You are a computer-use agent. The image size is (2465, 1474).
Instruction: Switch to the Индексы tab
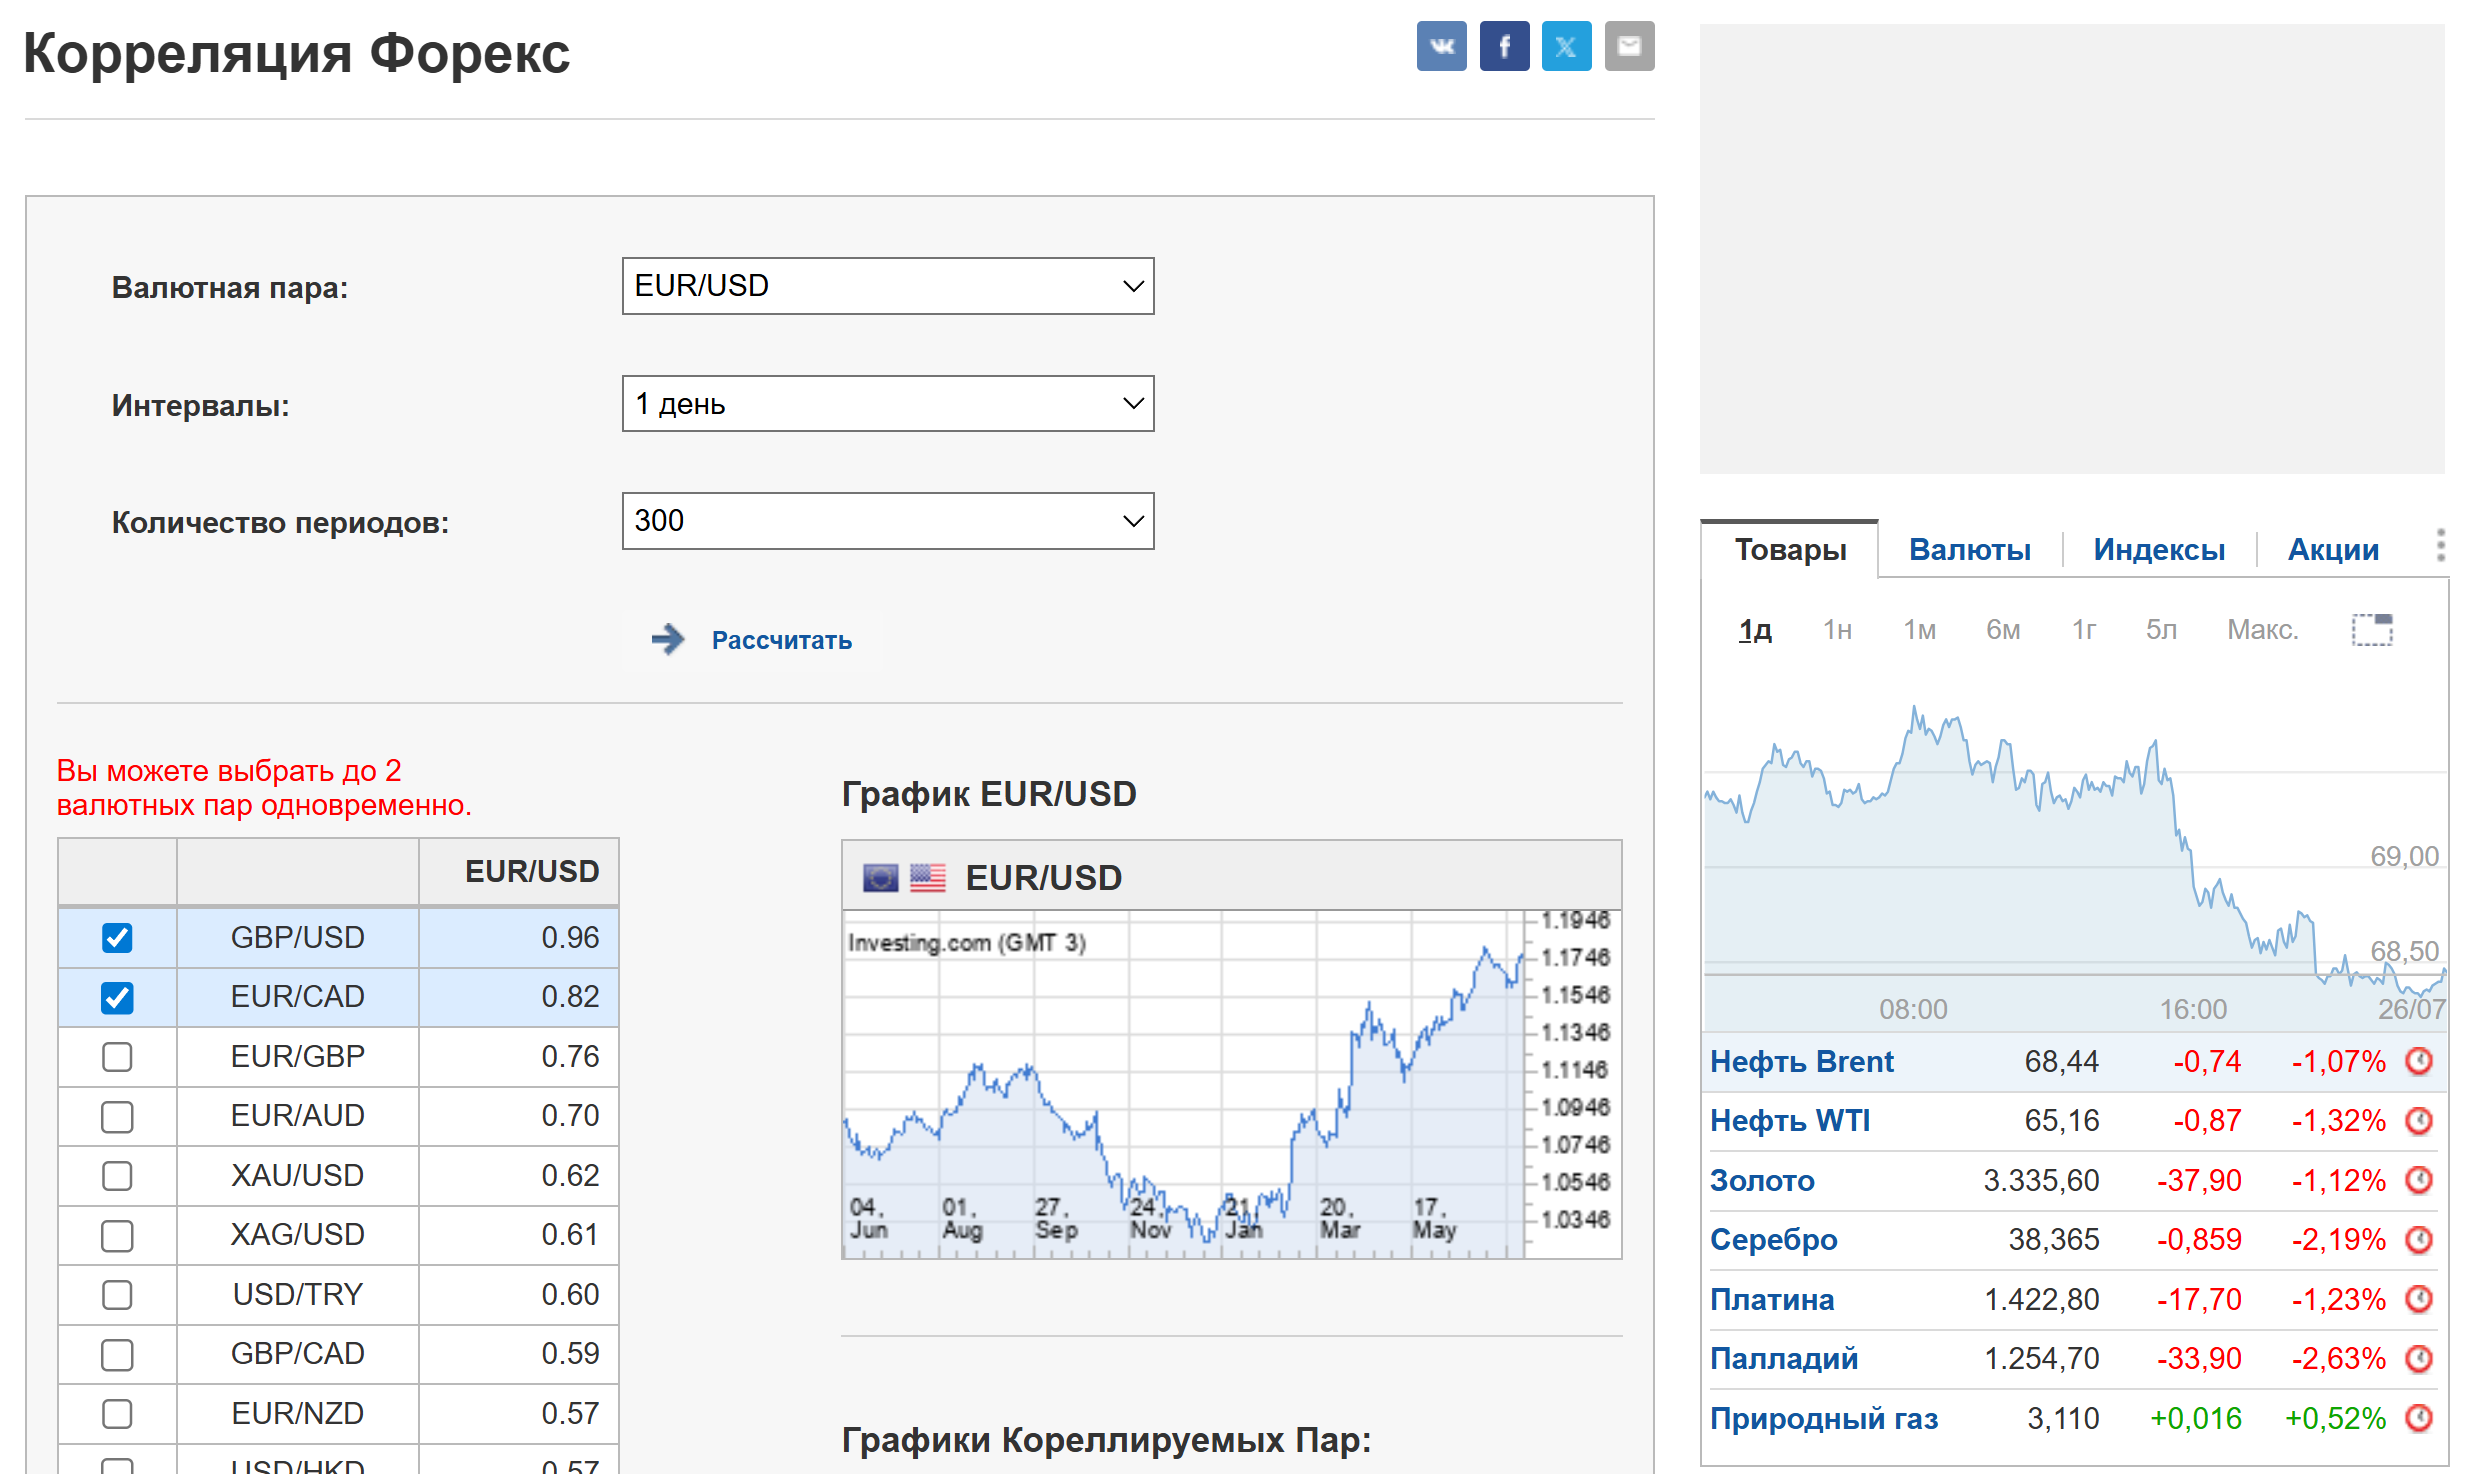(x=2158, y=549)
